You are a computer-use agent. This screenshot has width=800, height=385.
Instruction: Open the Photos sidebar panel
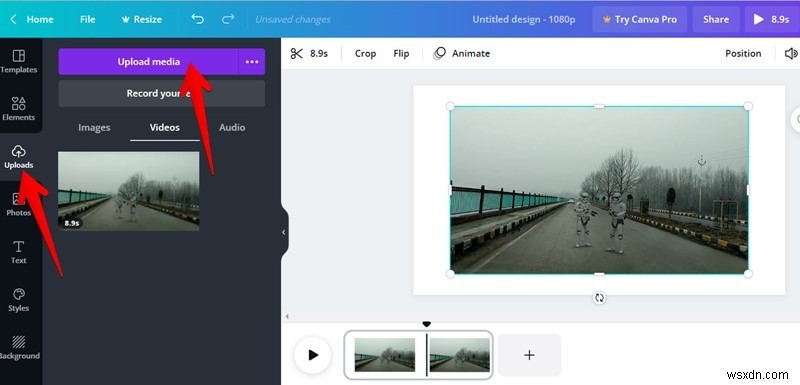pyautogui.click(x=18, y=204)
